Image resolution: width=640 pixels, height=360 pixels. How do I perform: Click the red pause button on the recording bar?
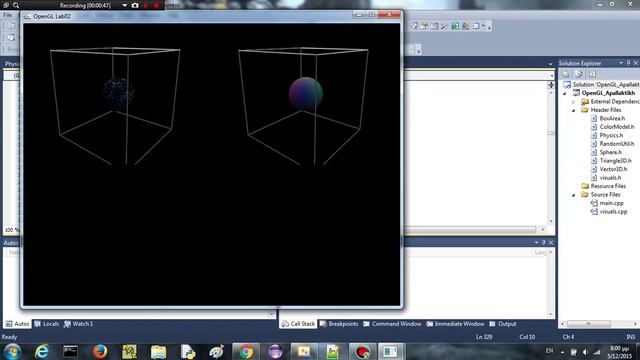click(147, 5)
